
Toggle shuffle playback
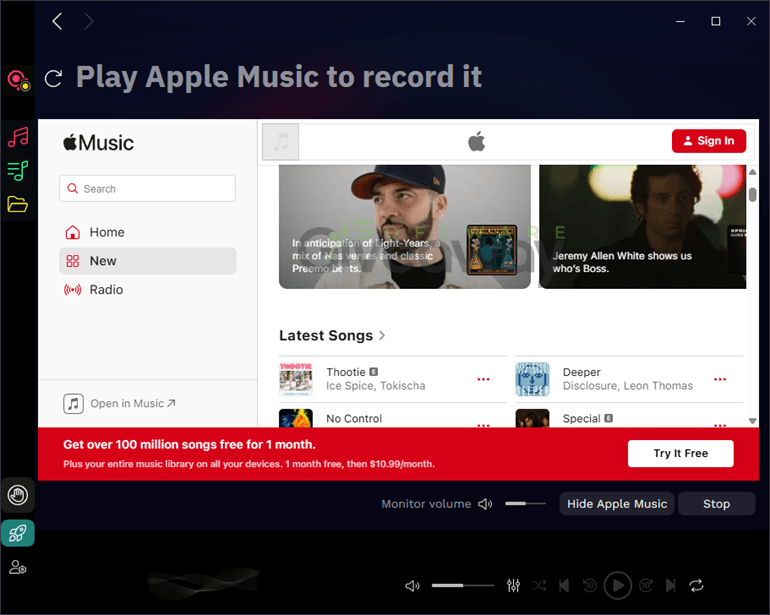coord(539,586)
